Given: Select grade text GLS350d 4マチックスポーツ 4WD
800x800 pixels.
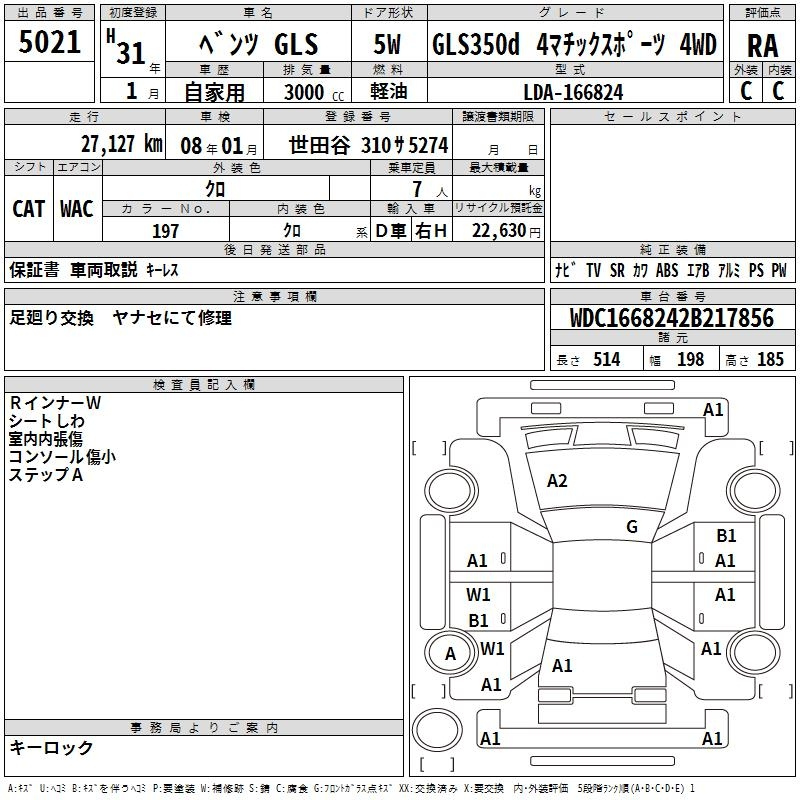Looking at the screenshot, I should click(574, 44).
